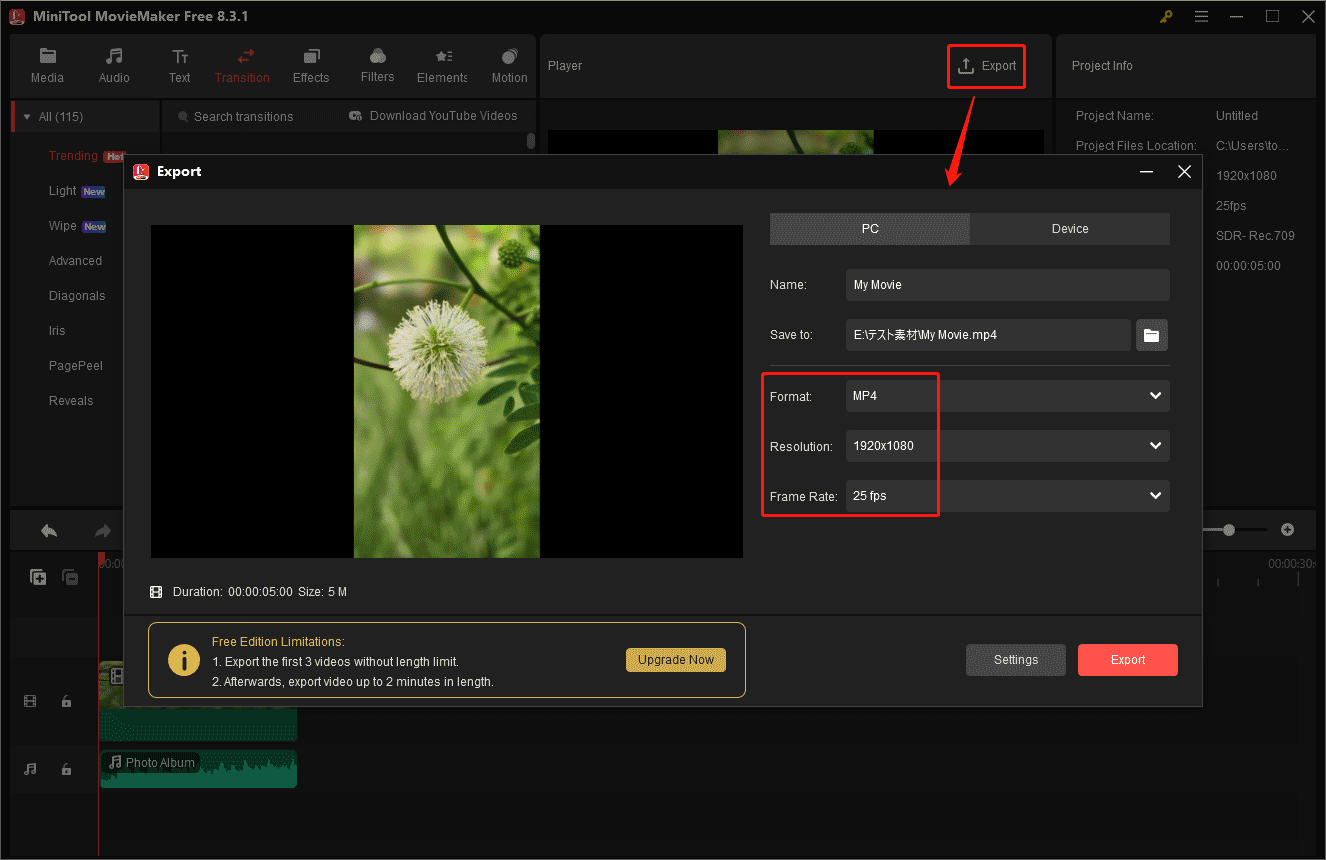Click the red Export button in dialog
The image size is (1326, 860).
[1127, 660]
